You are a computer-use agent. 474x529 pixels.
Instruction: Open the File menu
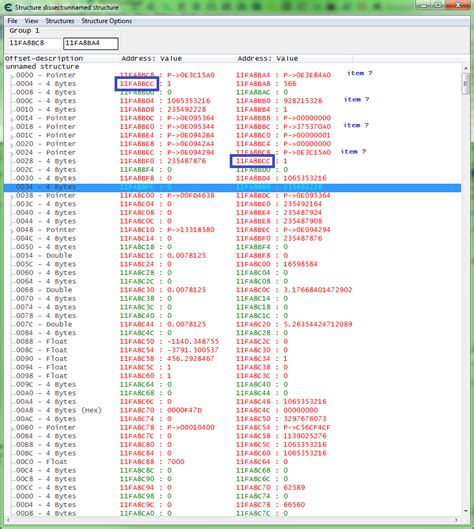click(x=12, y=21)
